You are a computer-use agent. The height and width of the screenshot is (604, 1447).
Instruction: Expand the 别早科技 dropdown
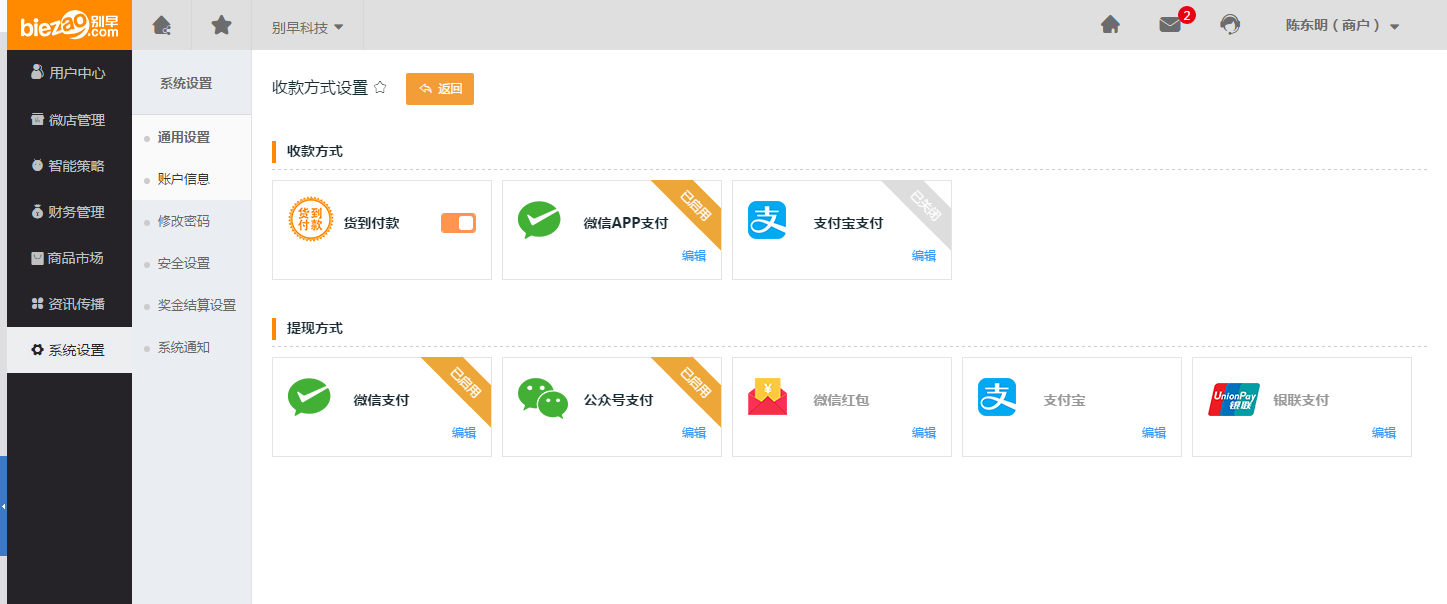click(x=307, y=27)
